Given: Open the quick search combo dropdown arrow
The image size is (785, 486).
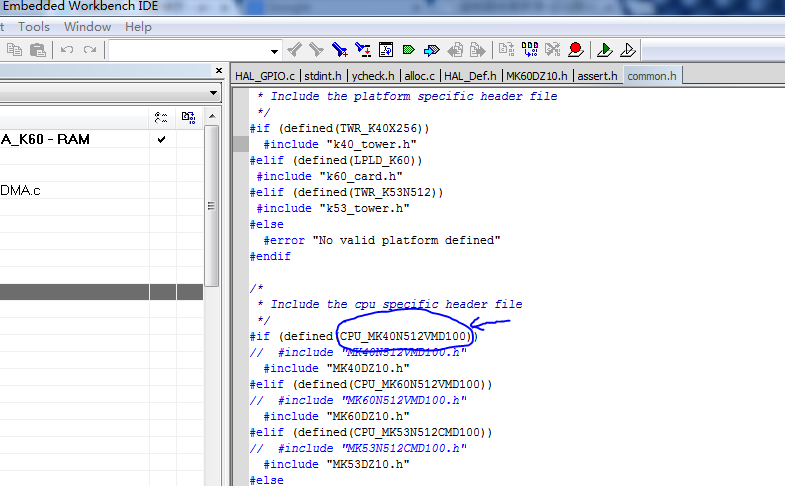Looking at the screenshot, I should (x=274, y=51).
